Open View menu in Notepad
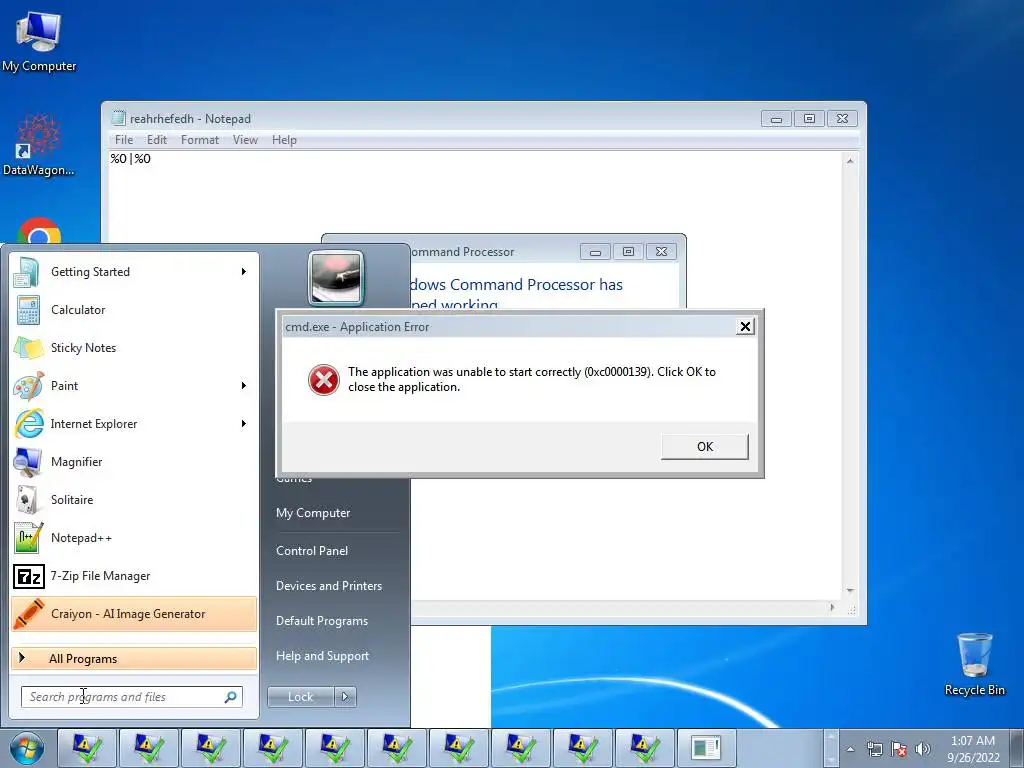The image size is (1024, 768). pyautogui.click(x=245, y=140)
